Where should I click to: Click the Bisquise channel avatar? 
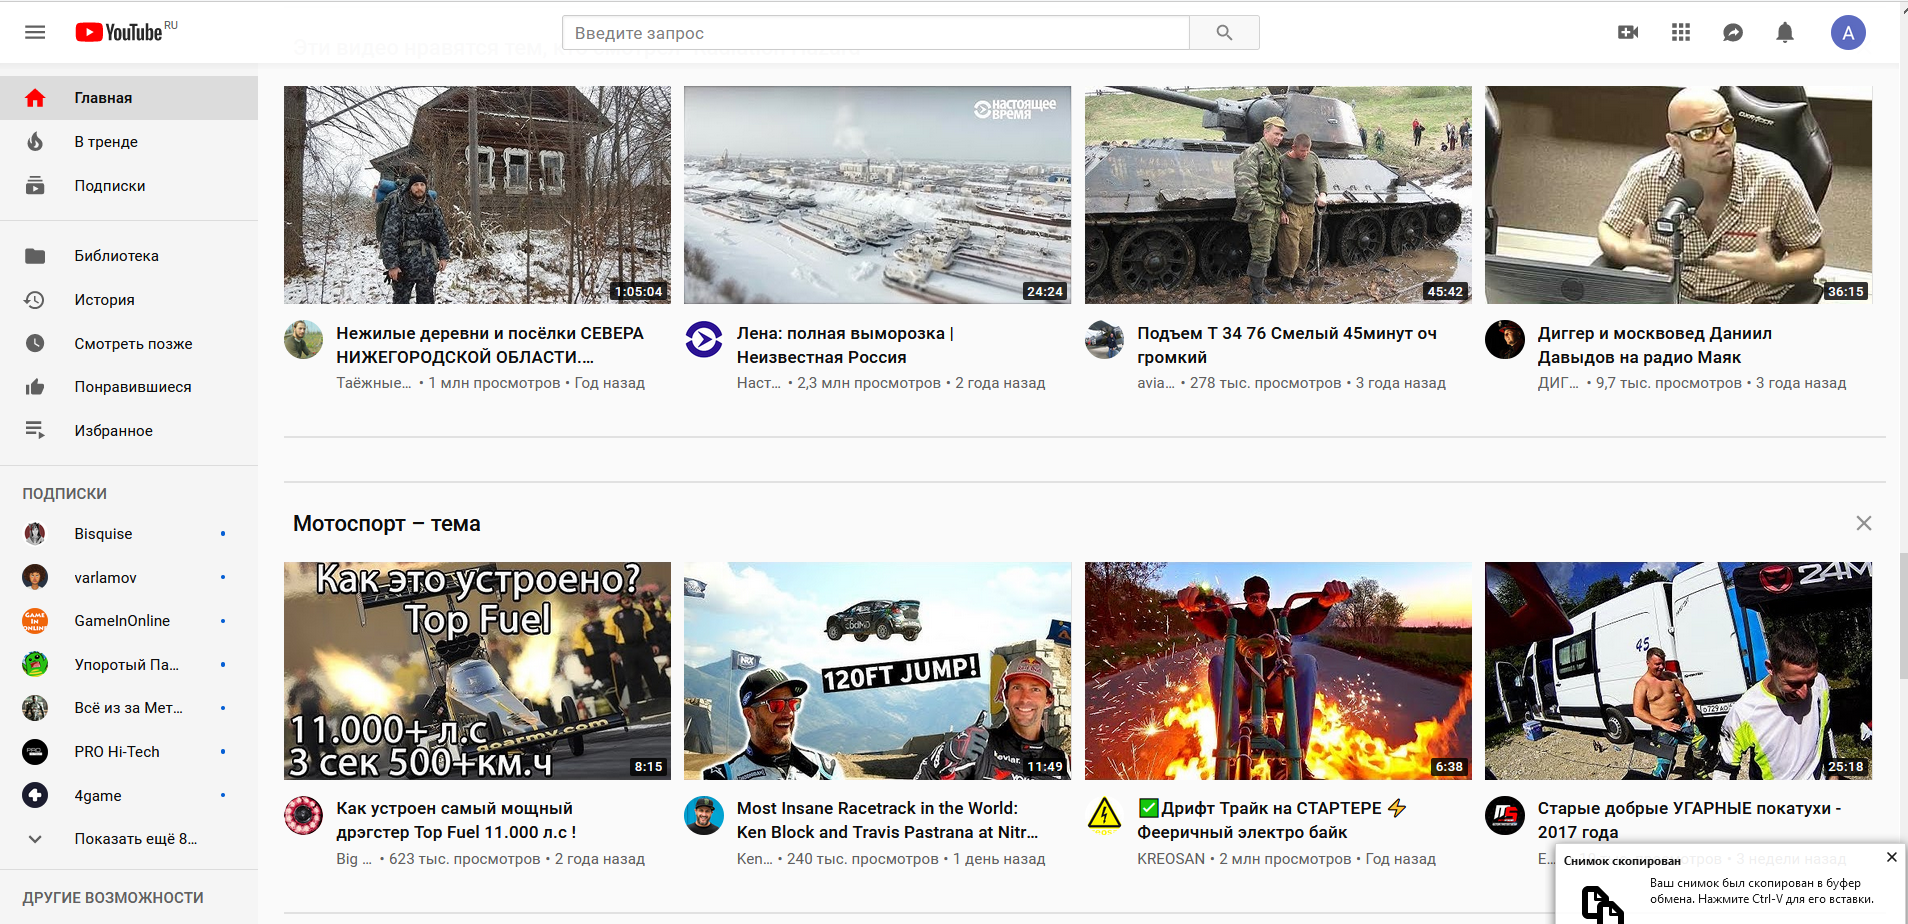tap(35, 534)
